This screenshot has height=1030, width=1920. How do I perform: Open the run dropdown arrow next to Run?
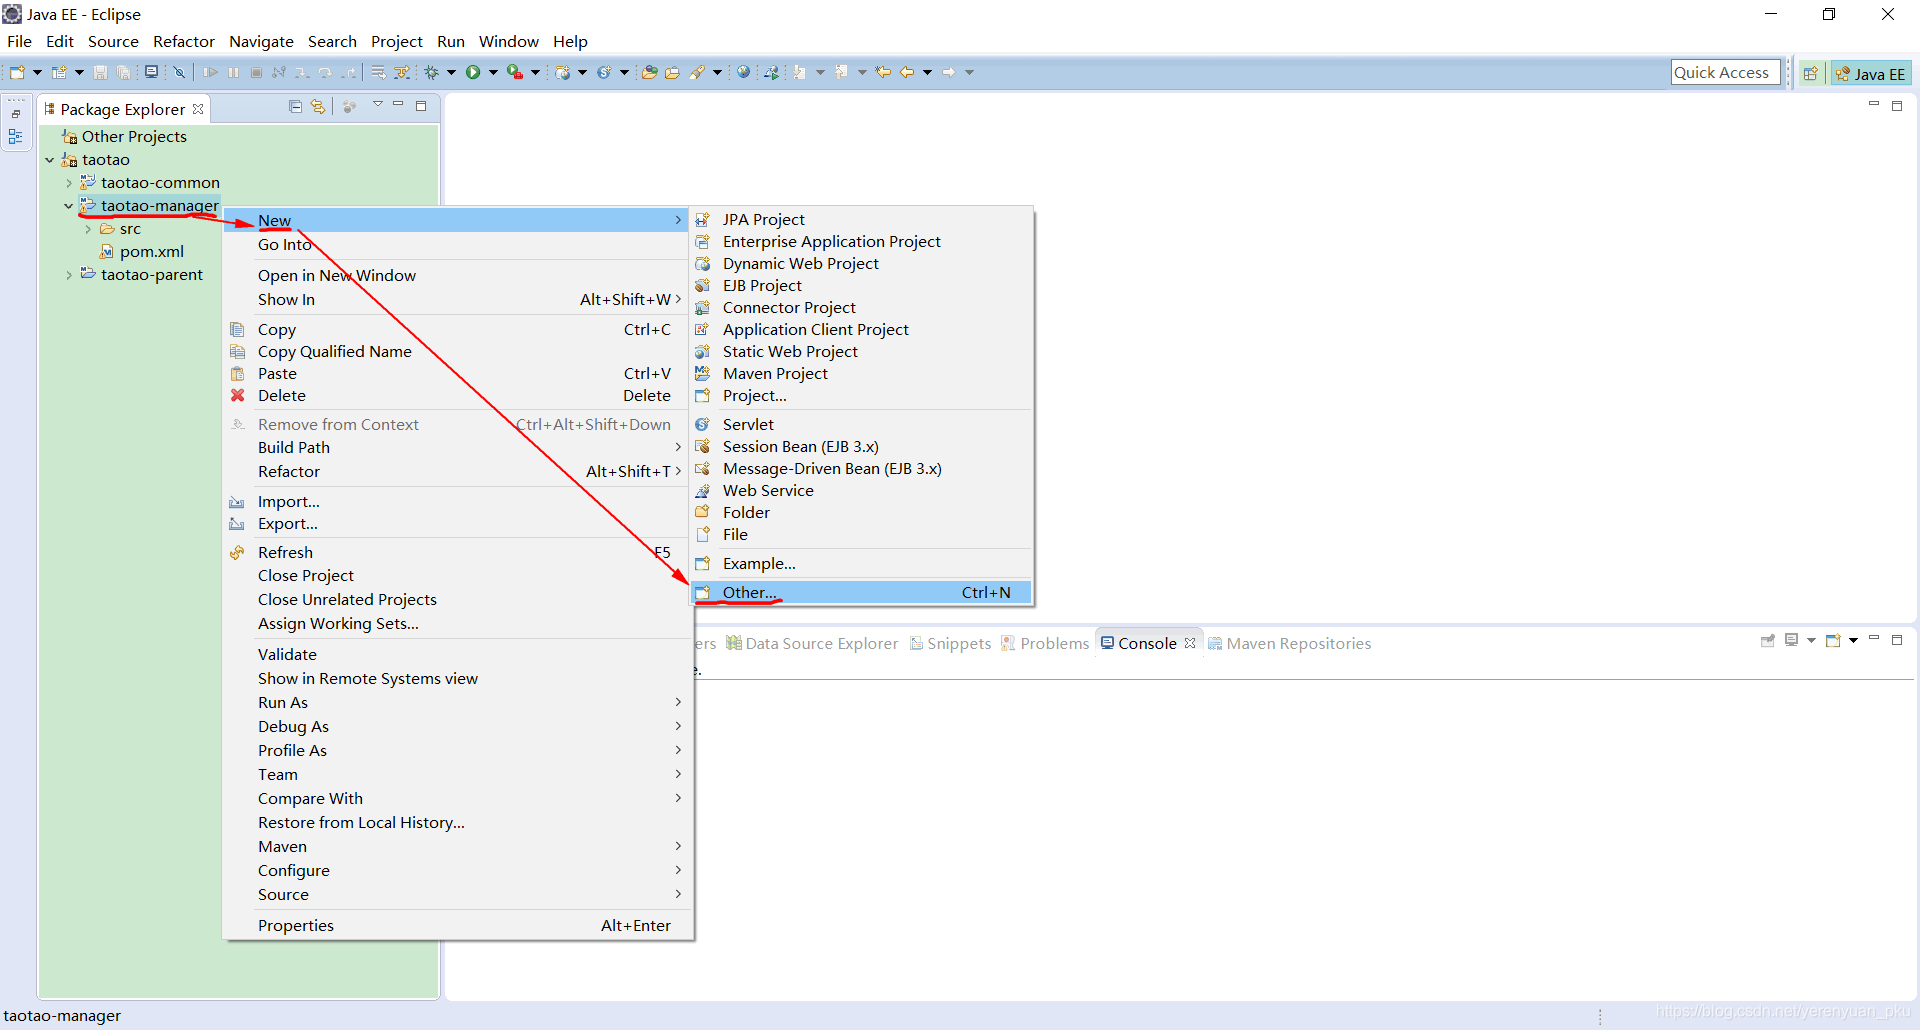click(493, 72)
